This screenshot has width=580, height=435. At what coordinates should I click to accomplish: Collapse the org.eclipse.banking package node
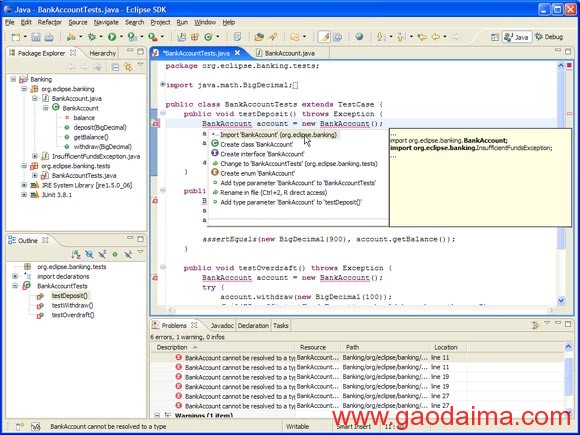click(24, 89)
